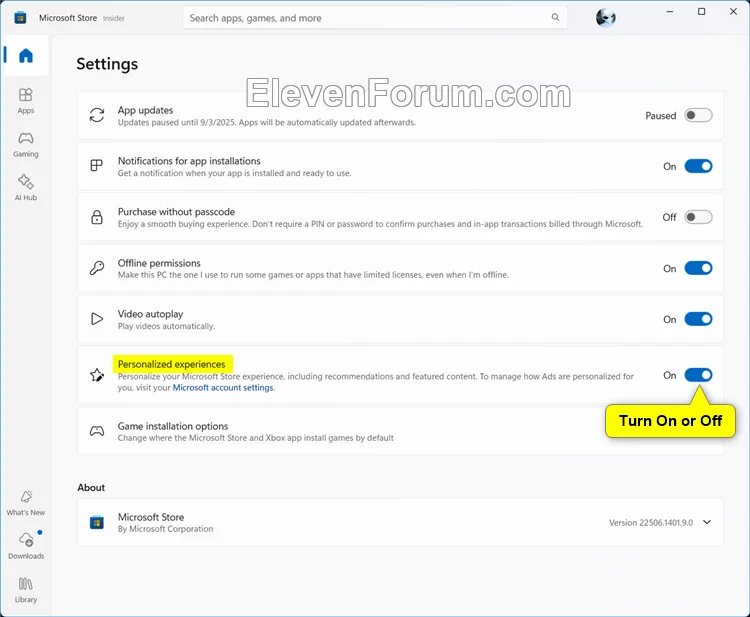Open Game installation options

[x=400, y=431]
